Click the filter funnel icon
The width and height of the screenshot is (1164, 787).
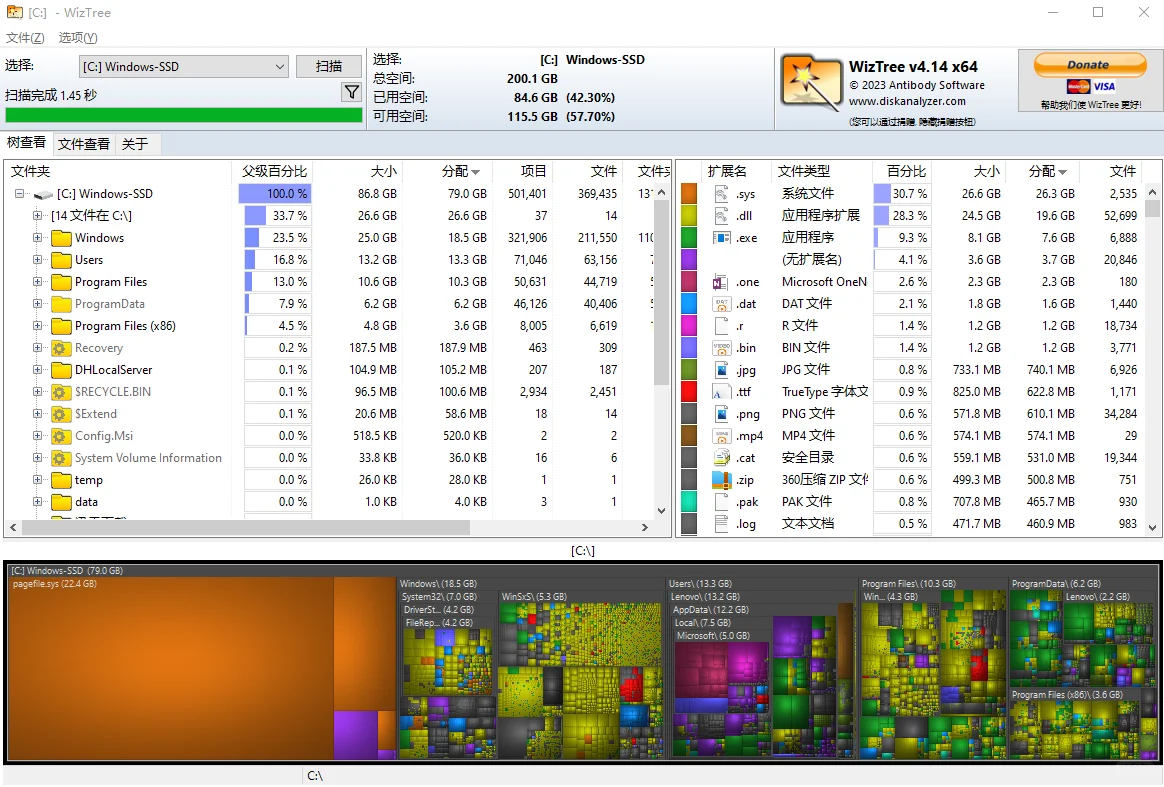tap(351, 91)
